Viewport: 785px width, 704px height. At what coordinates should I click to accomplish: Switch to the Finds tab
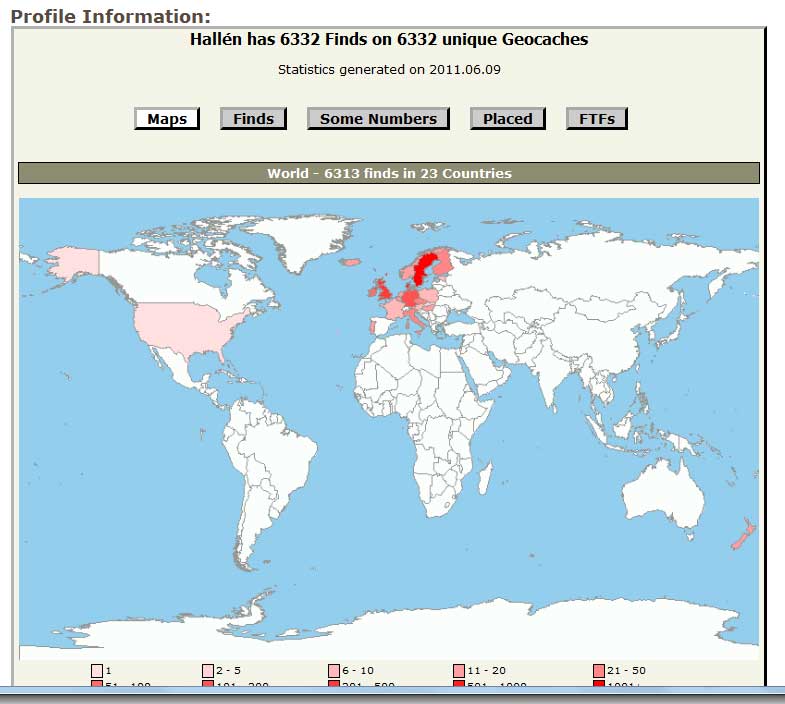tap(253, 119)
